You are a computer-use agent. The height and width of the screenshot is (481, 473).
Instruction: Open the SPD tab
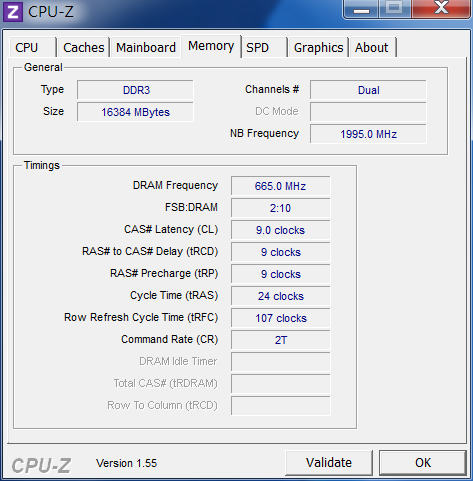pos(264,47)
